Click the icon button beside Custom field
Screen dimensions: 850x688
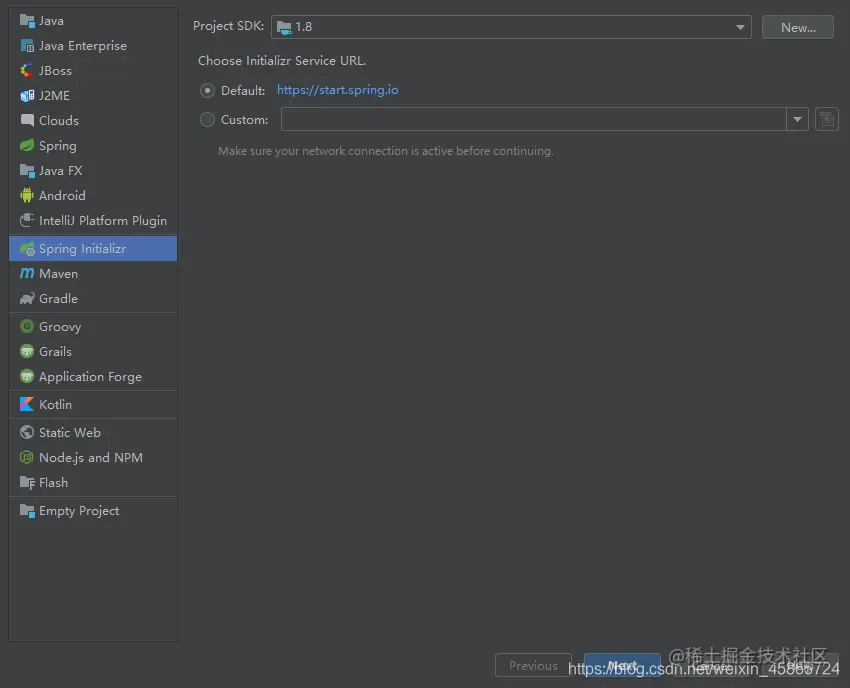click(827, 119)
